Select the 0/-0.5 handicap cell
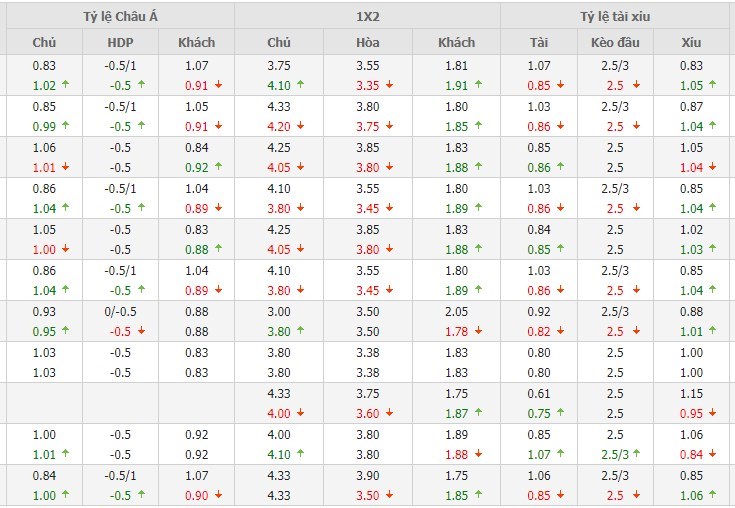 pyautogui.click(x=120, y=312)
